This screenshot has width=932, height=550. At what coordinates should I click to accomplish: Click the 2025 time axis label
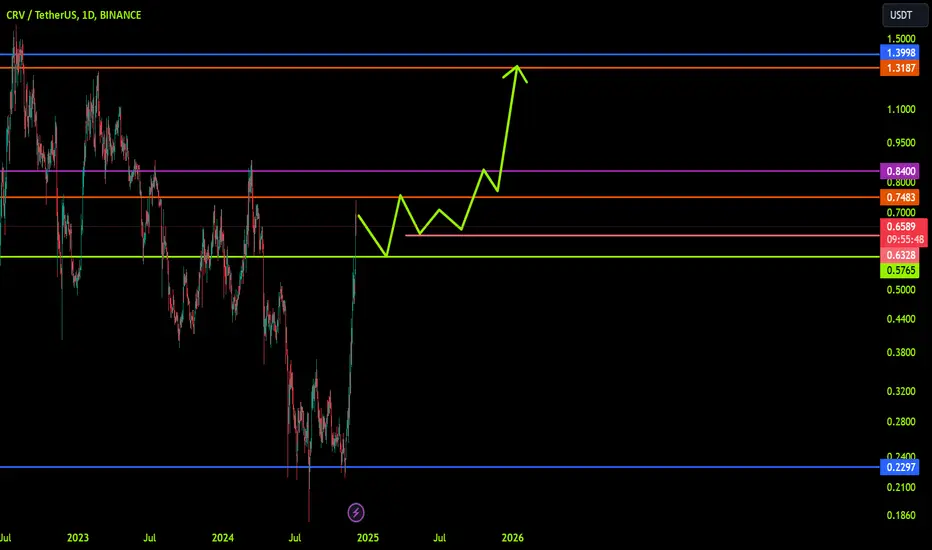pos(368,538)
